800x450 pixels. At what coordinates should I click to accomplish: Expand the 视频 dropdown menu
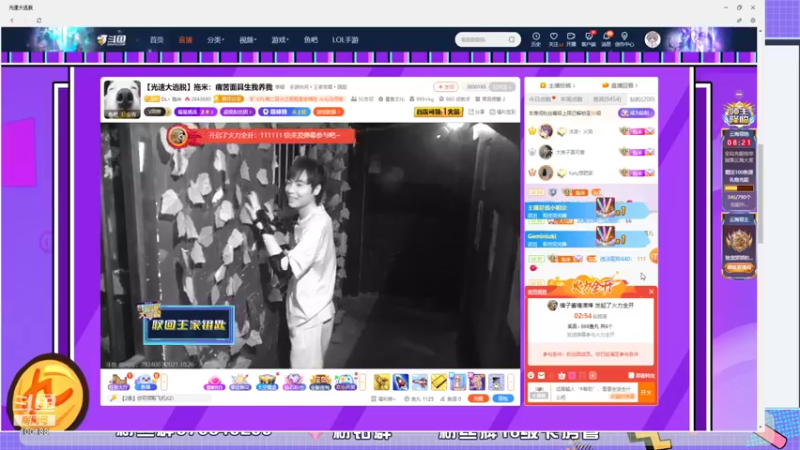[247, 40]
